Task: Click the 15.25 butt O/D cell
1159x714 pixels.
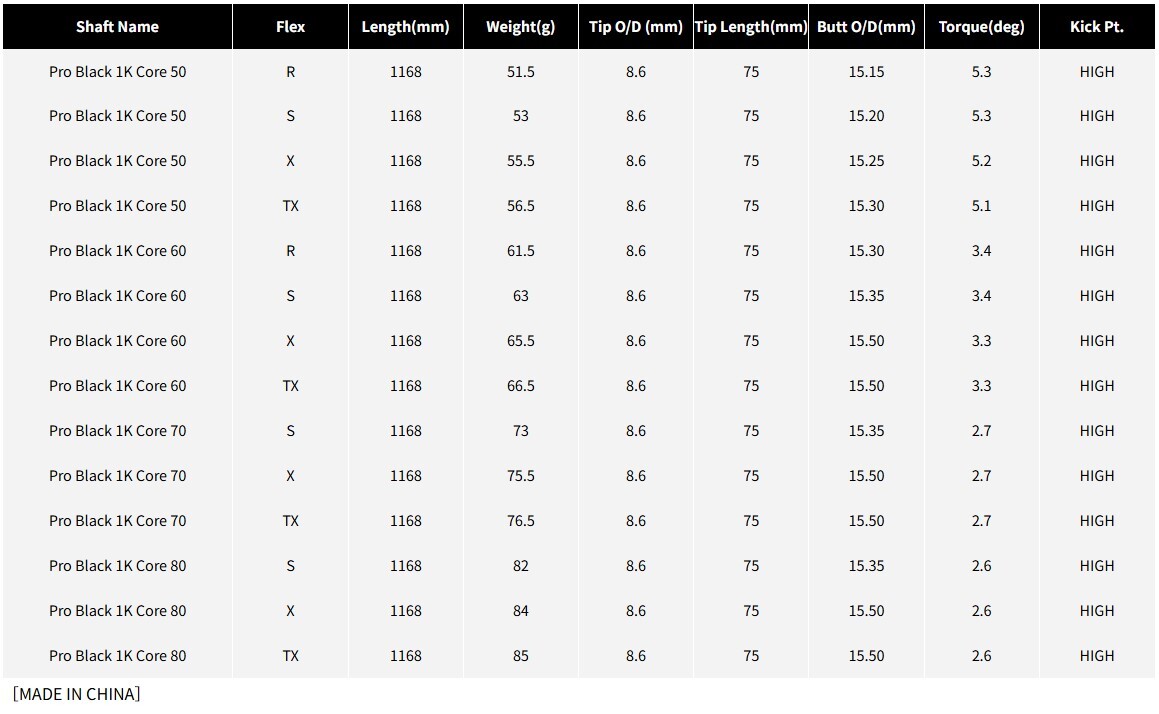Action: [866, 161]
